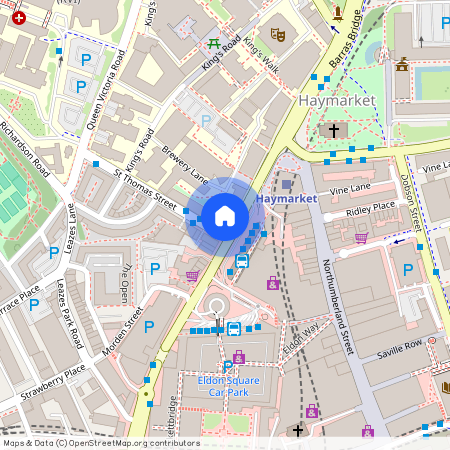Click the Northumberland Street label

point(338,307)
